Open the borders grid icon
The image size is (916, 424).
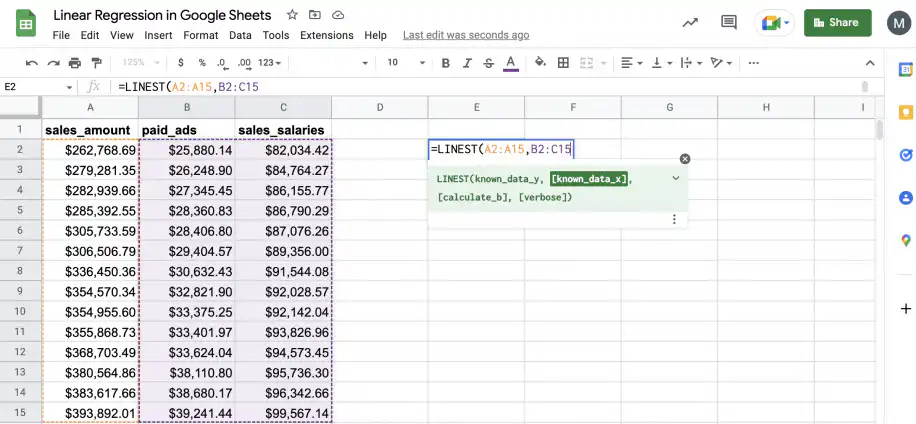tap(563, 62)
